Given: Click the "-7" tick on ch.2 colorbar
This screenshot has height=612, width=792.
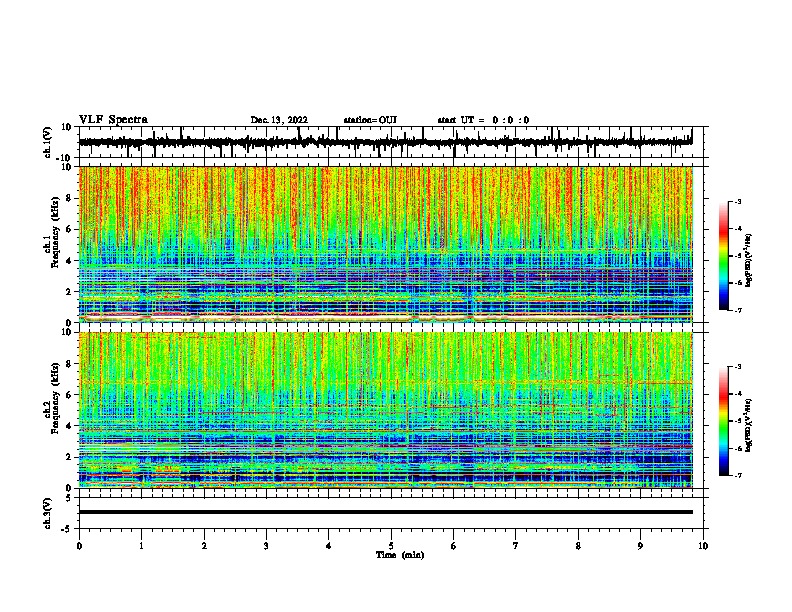Looking at the screenshot, I should point(737,475).
